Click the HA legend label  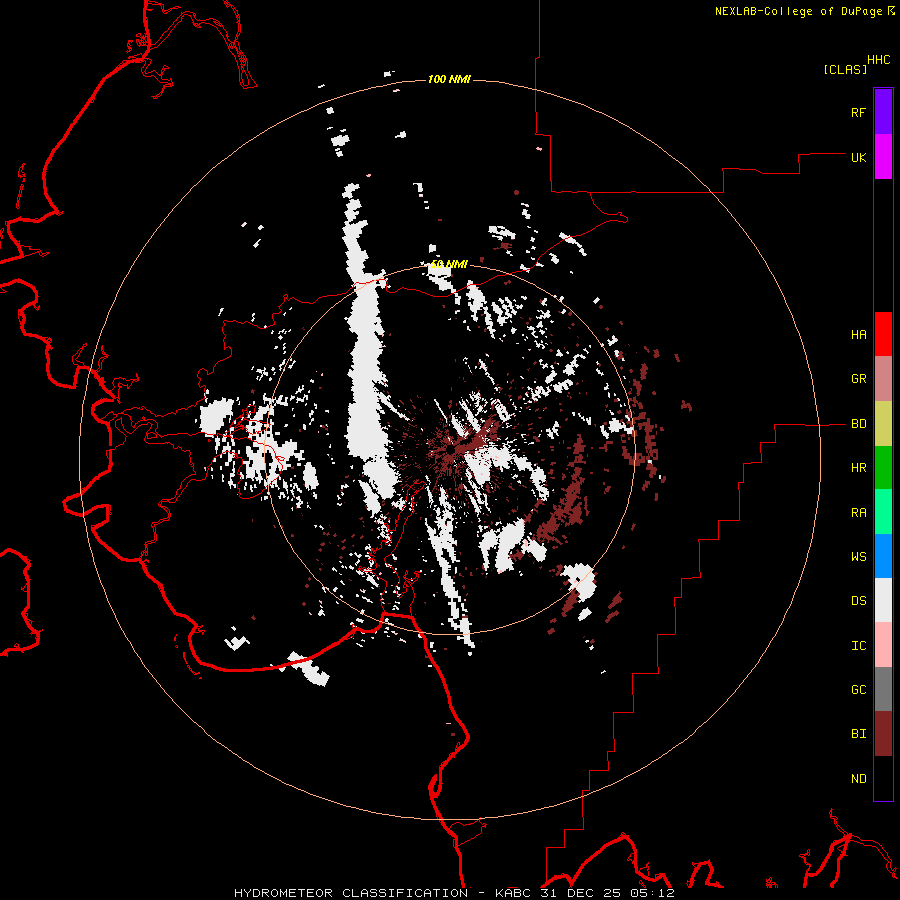pyautogui.click(x=858, y=335)
